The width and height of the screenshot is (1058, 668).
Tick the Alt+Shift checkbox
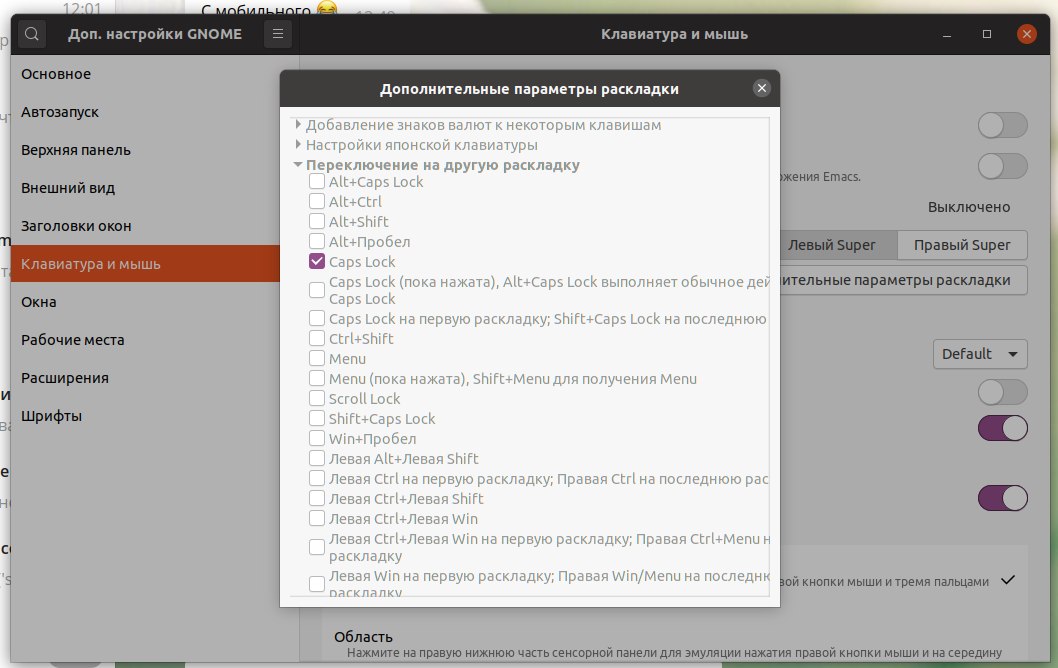click(x=316, y=221)
